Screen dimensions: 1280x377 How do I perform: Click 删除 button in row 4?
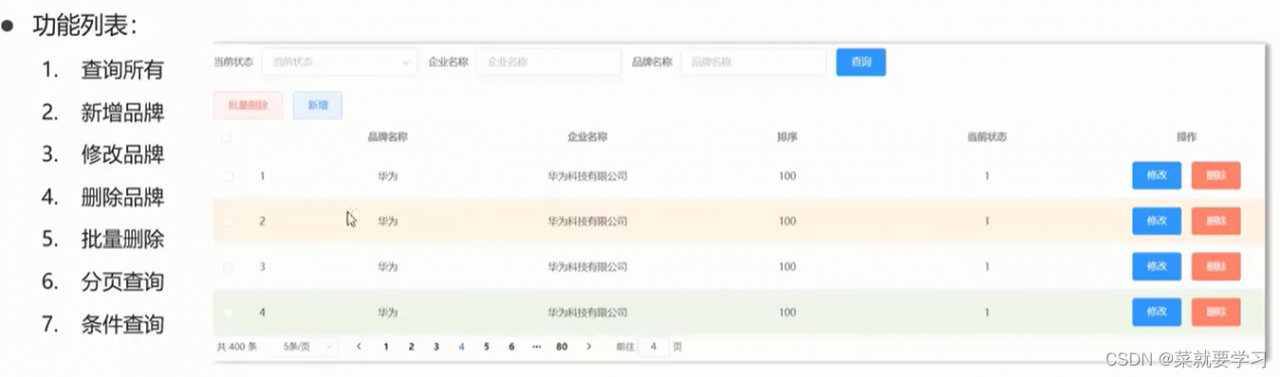(1216, 312)
